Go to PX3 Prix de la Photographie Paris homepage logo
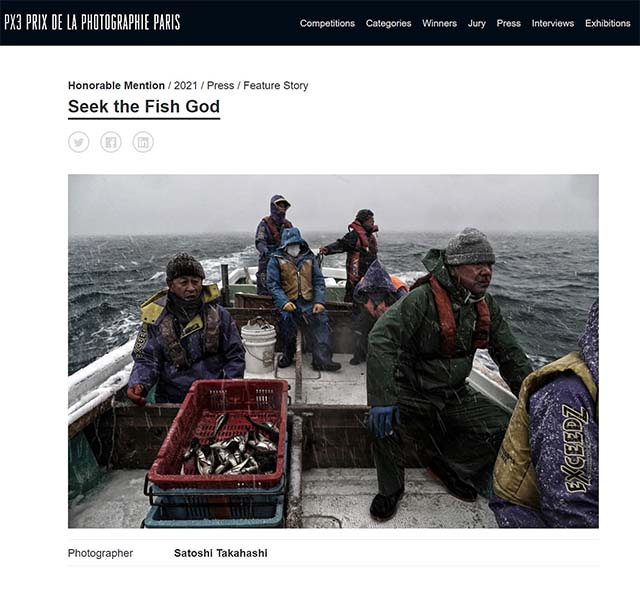This screenshot has height=589, width=640. (92, 22)
